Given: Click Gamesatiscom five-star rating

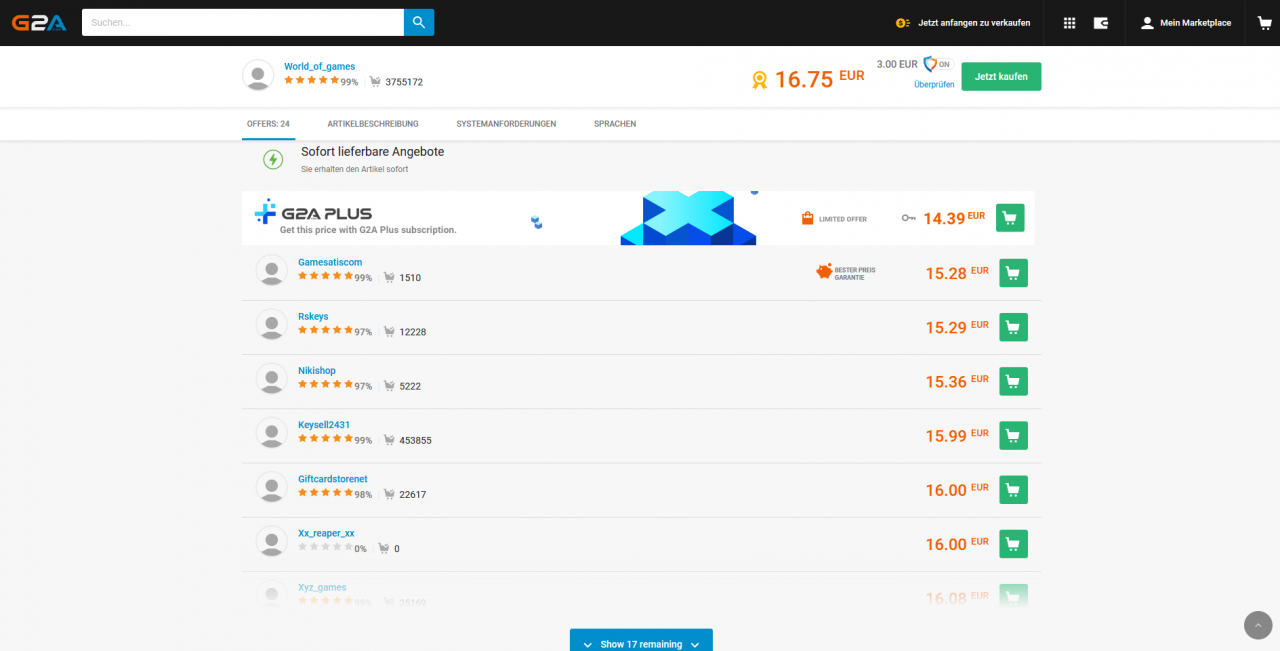Looking at the screenshot, I should click(x=326, y=276).
